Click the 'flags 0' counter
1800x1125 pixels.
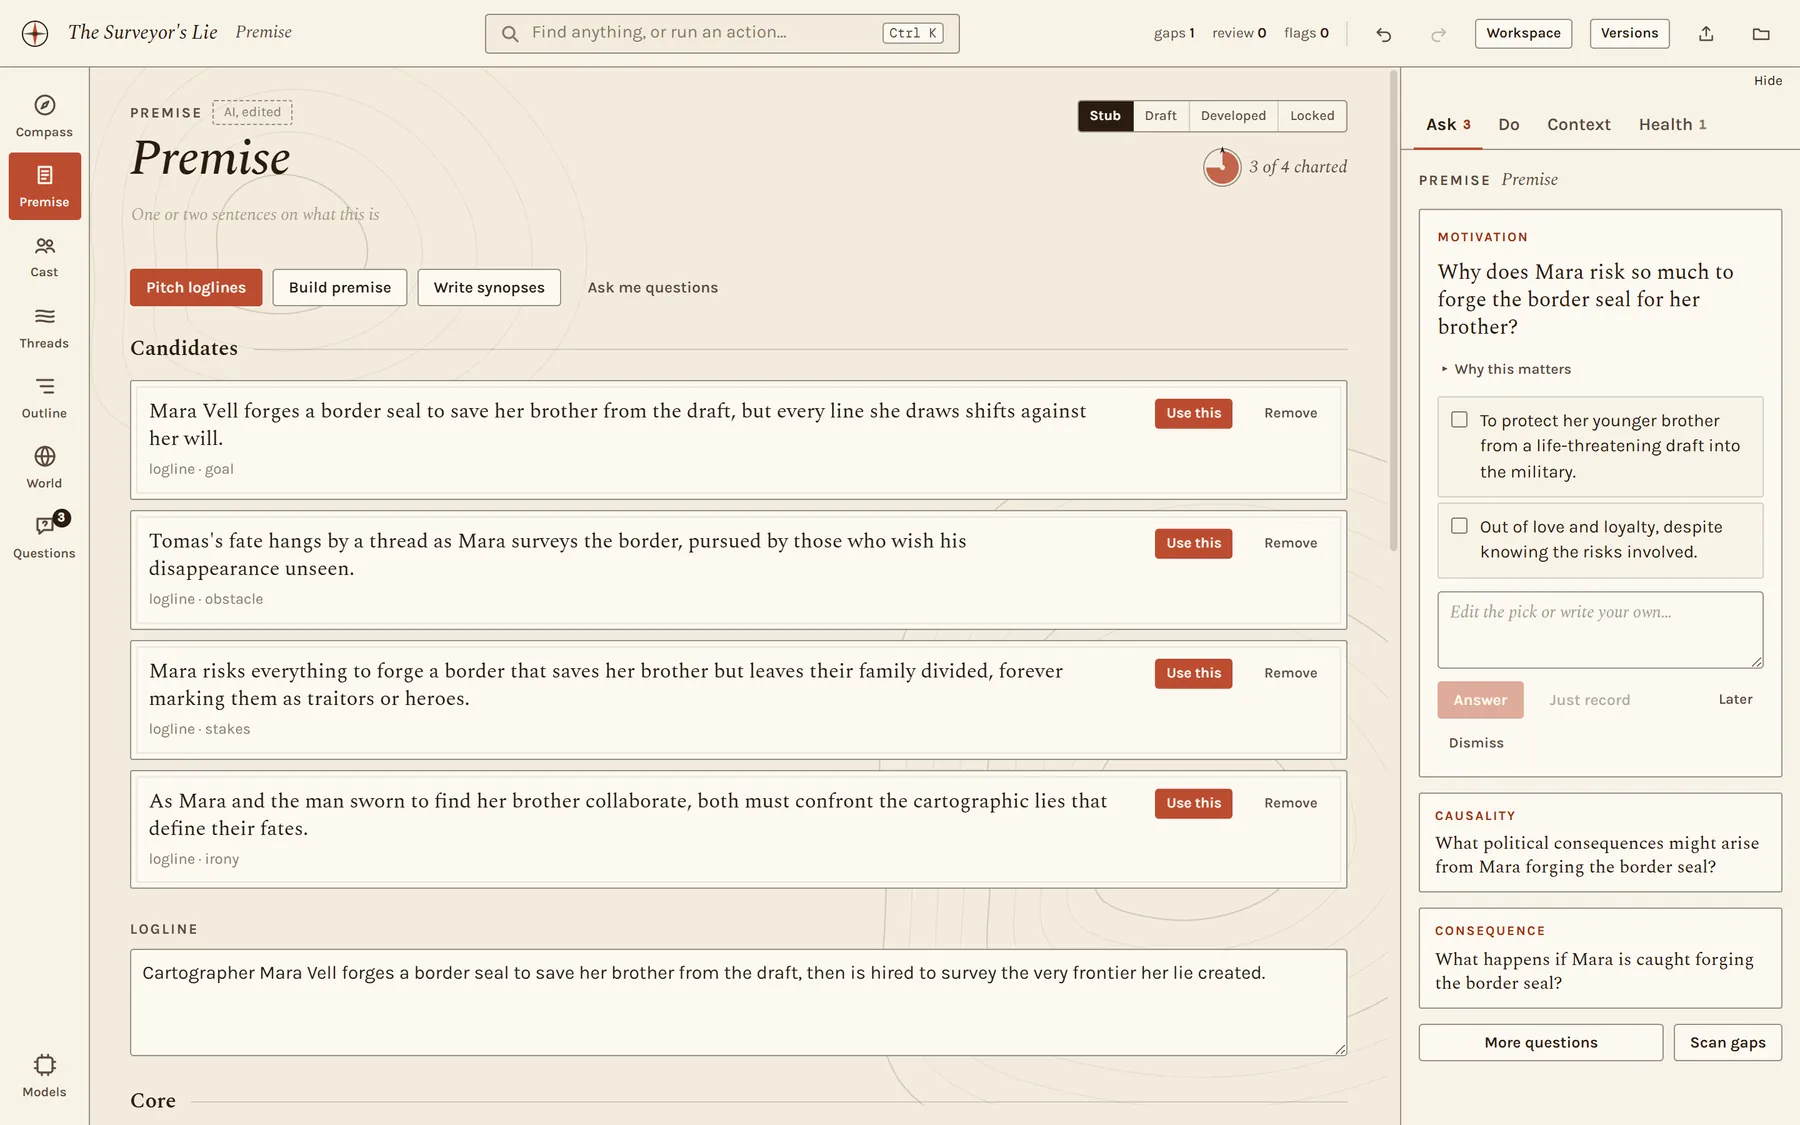point(1306,33)
